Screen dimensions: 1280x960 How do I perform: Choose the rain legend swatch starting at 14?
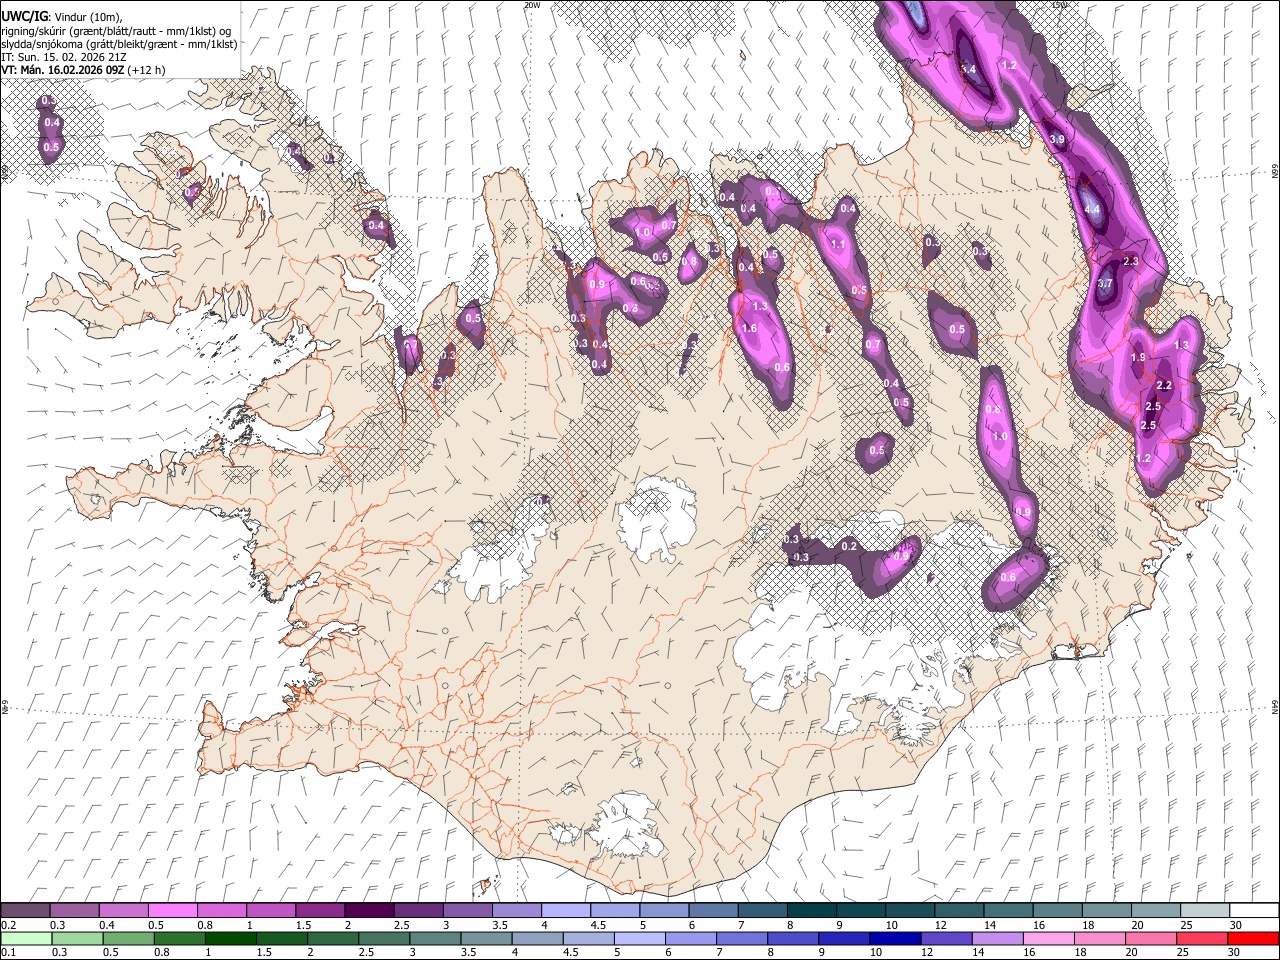point(996,938)
